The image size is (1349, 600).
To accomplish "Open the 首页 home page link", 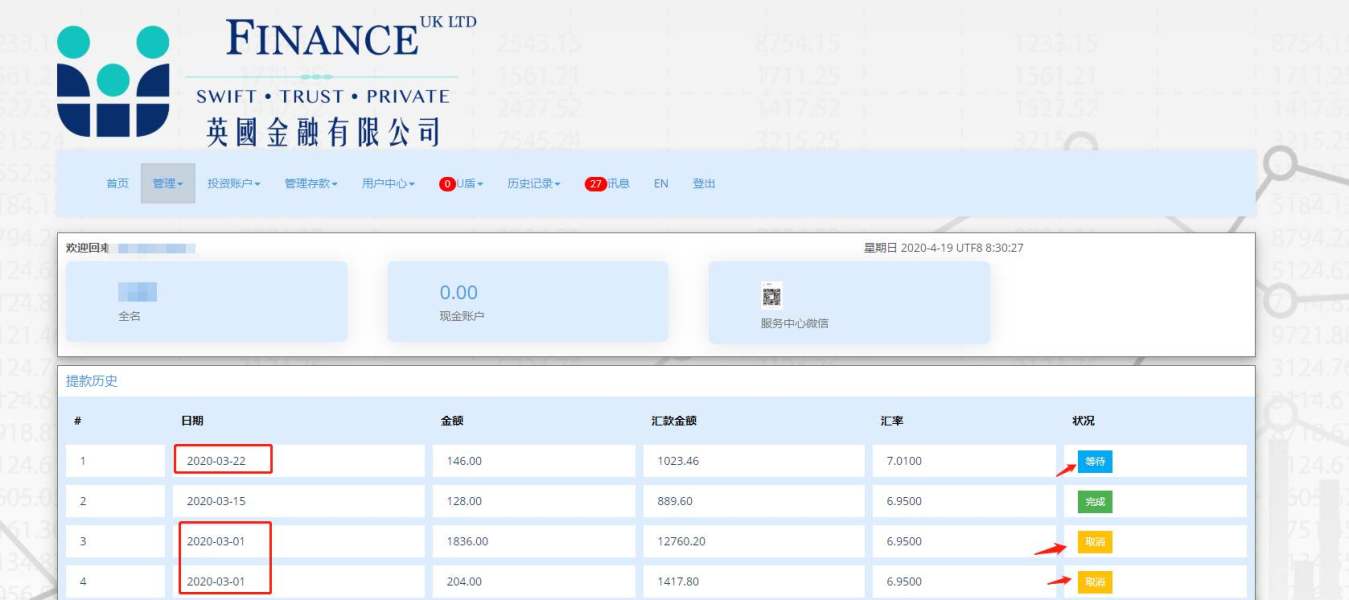I will (117, 184).
